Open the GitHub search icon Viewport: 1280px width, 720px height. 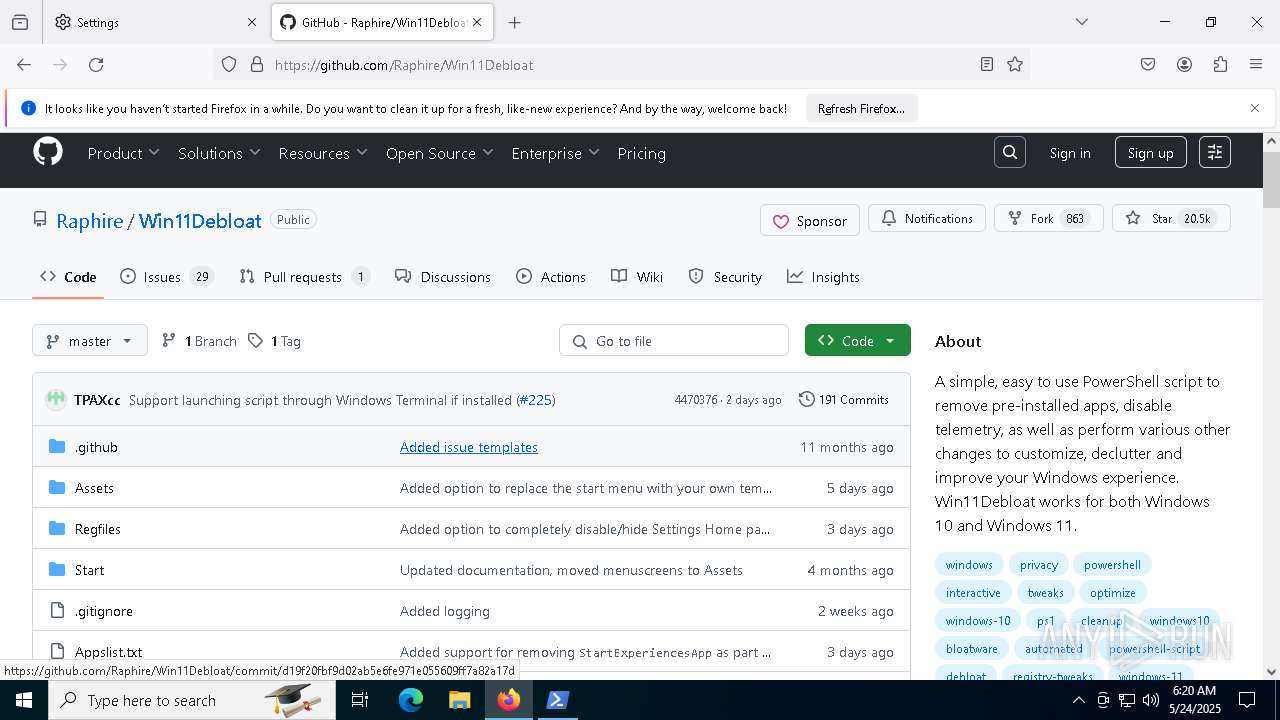pyautogui.click(x=1010, y=152)
